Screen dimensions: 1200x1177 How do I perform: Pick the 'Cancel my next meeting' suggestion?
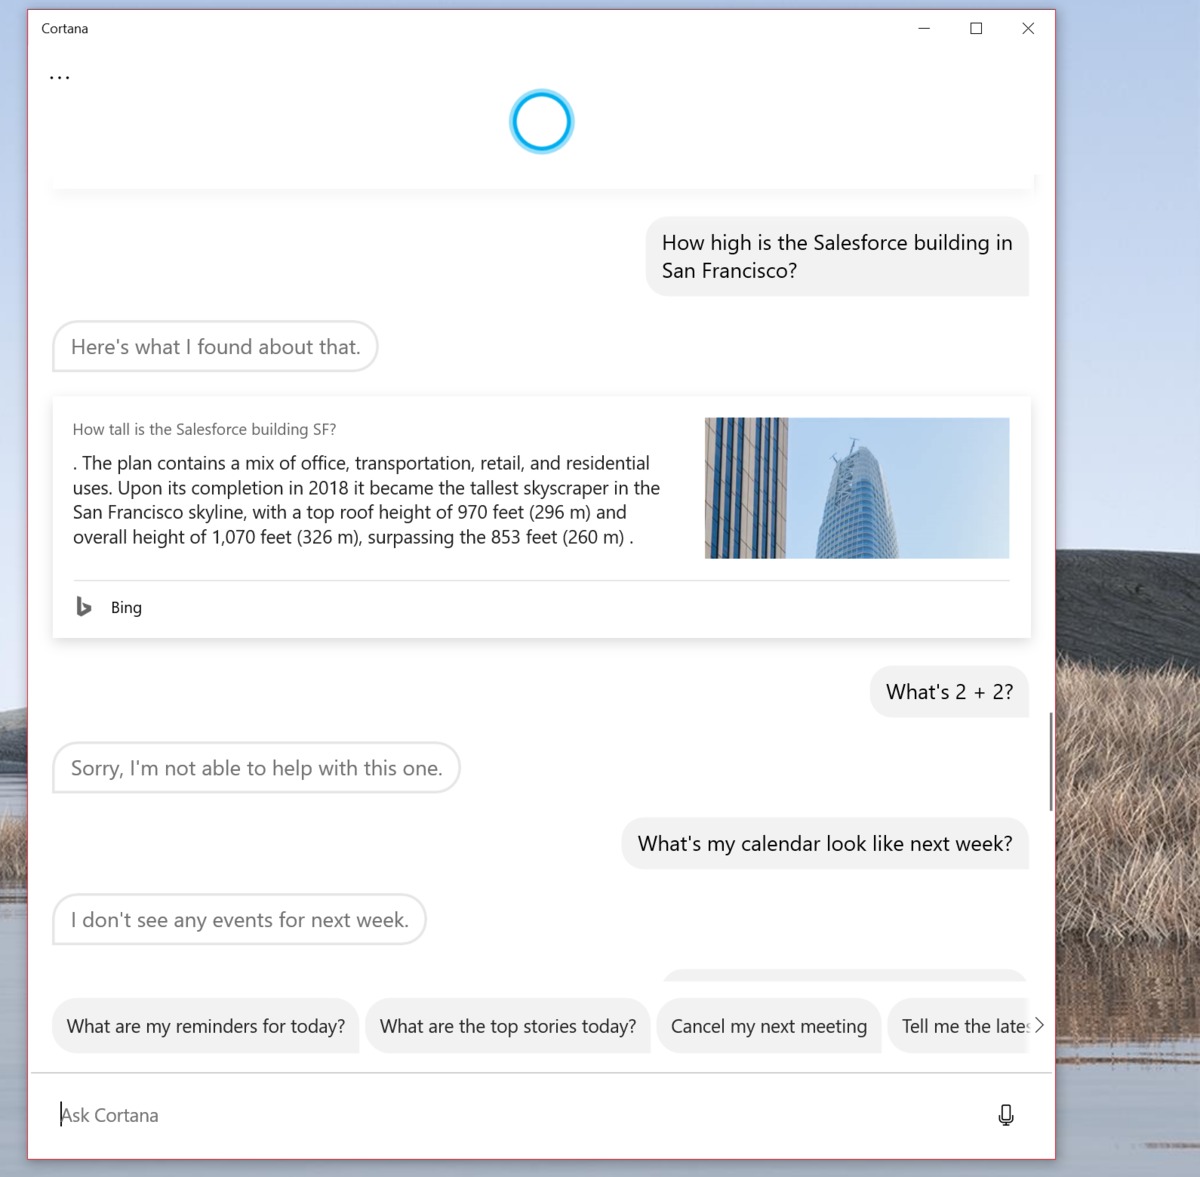click(x=769, y=1026)
